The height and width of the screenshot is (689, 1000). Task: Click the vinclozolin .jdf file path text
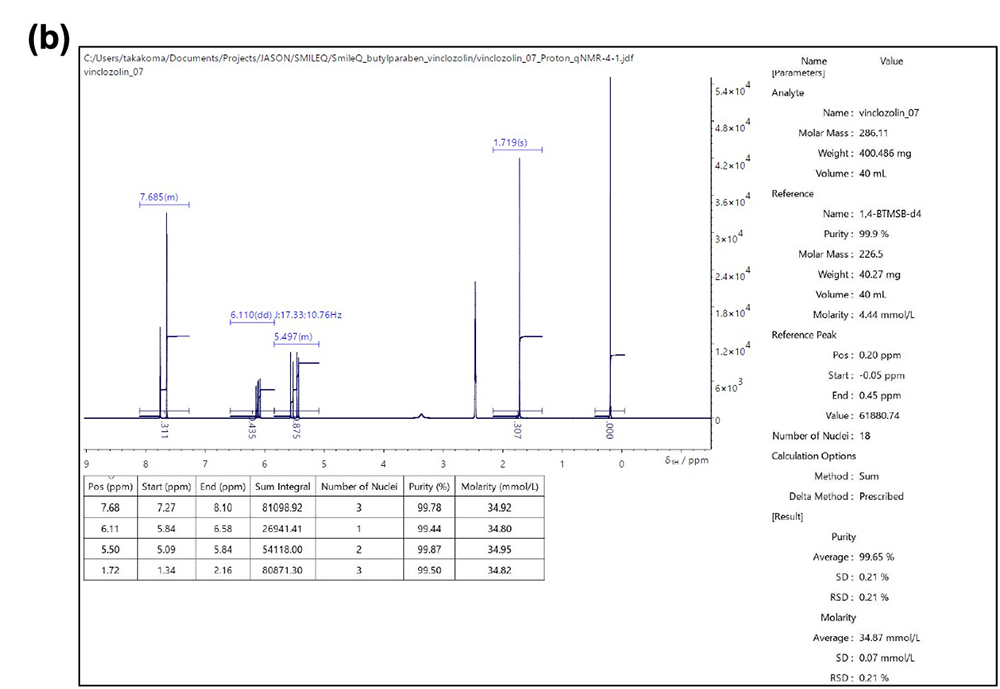pyautogui.click(x=358, y=58)
